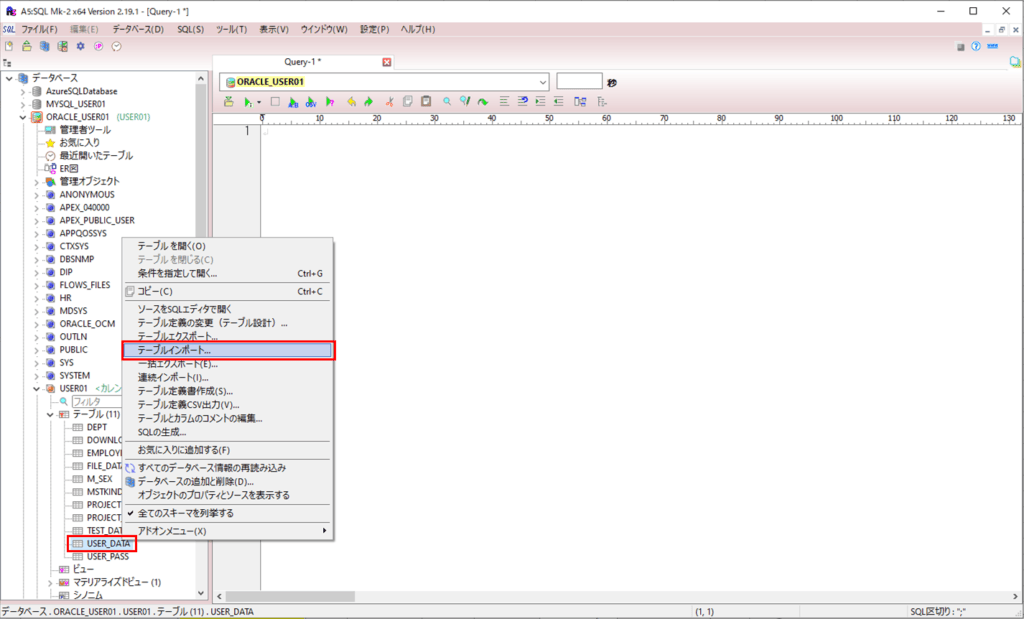Open settings via the gear icon
This screenshot has width=1024, height=619.
click(x=81, y=46)
